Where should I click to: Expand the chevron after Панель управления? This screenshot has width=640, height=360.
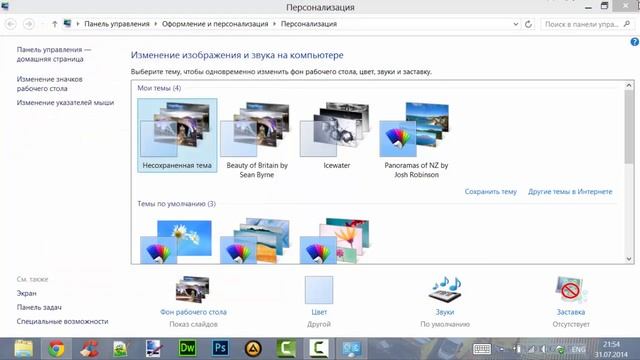pyautogui.click(x=156, y=24)
